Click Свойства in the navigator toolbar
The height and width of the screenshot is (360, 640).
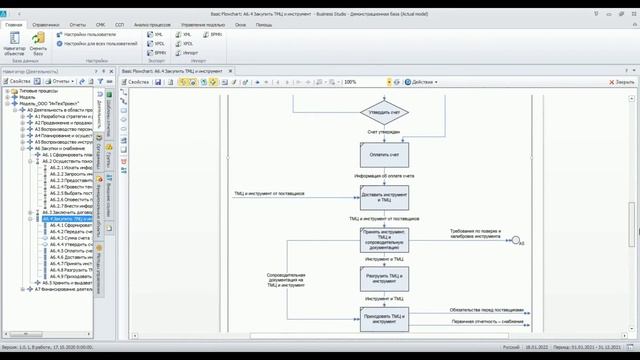(x=17, y=82)
